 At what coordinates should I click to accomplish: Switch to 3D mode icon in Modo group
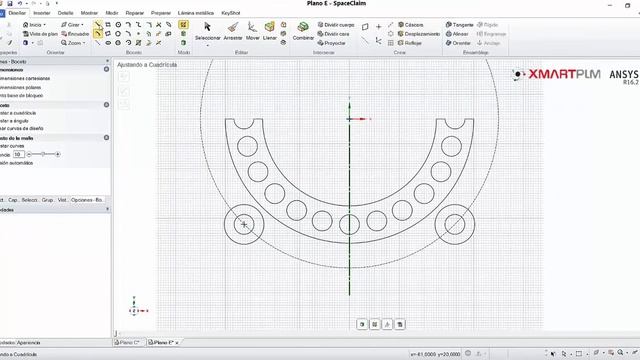[x=183, y=43]
